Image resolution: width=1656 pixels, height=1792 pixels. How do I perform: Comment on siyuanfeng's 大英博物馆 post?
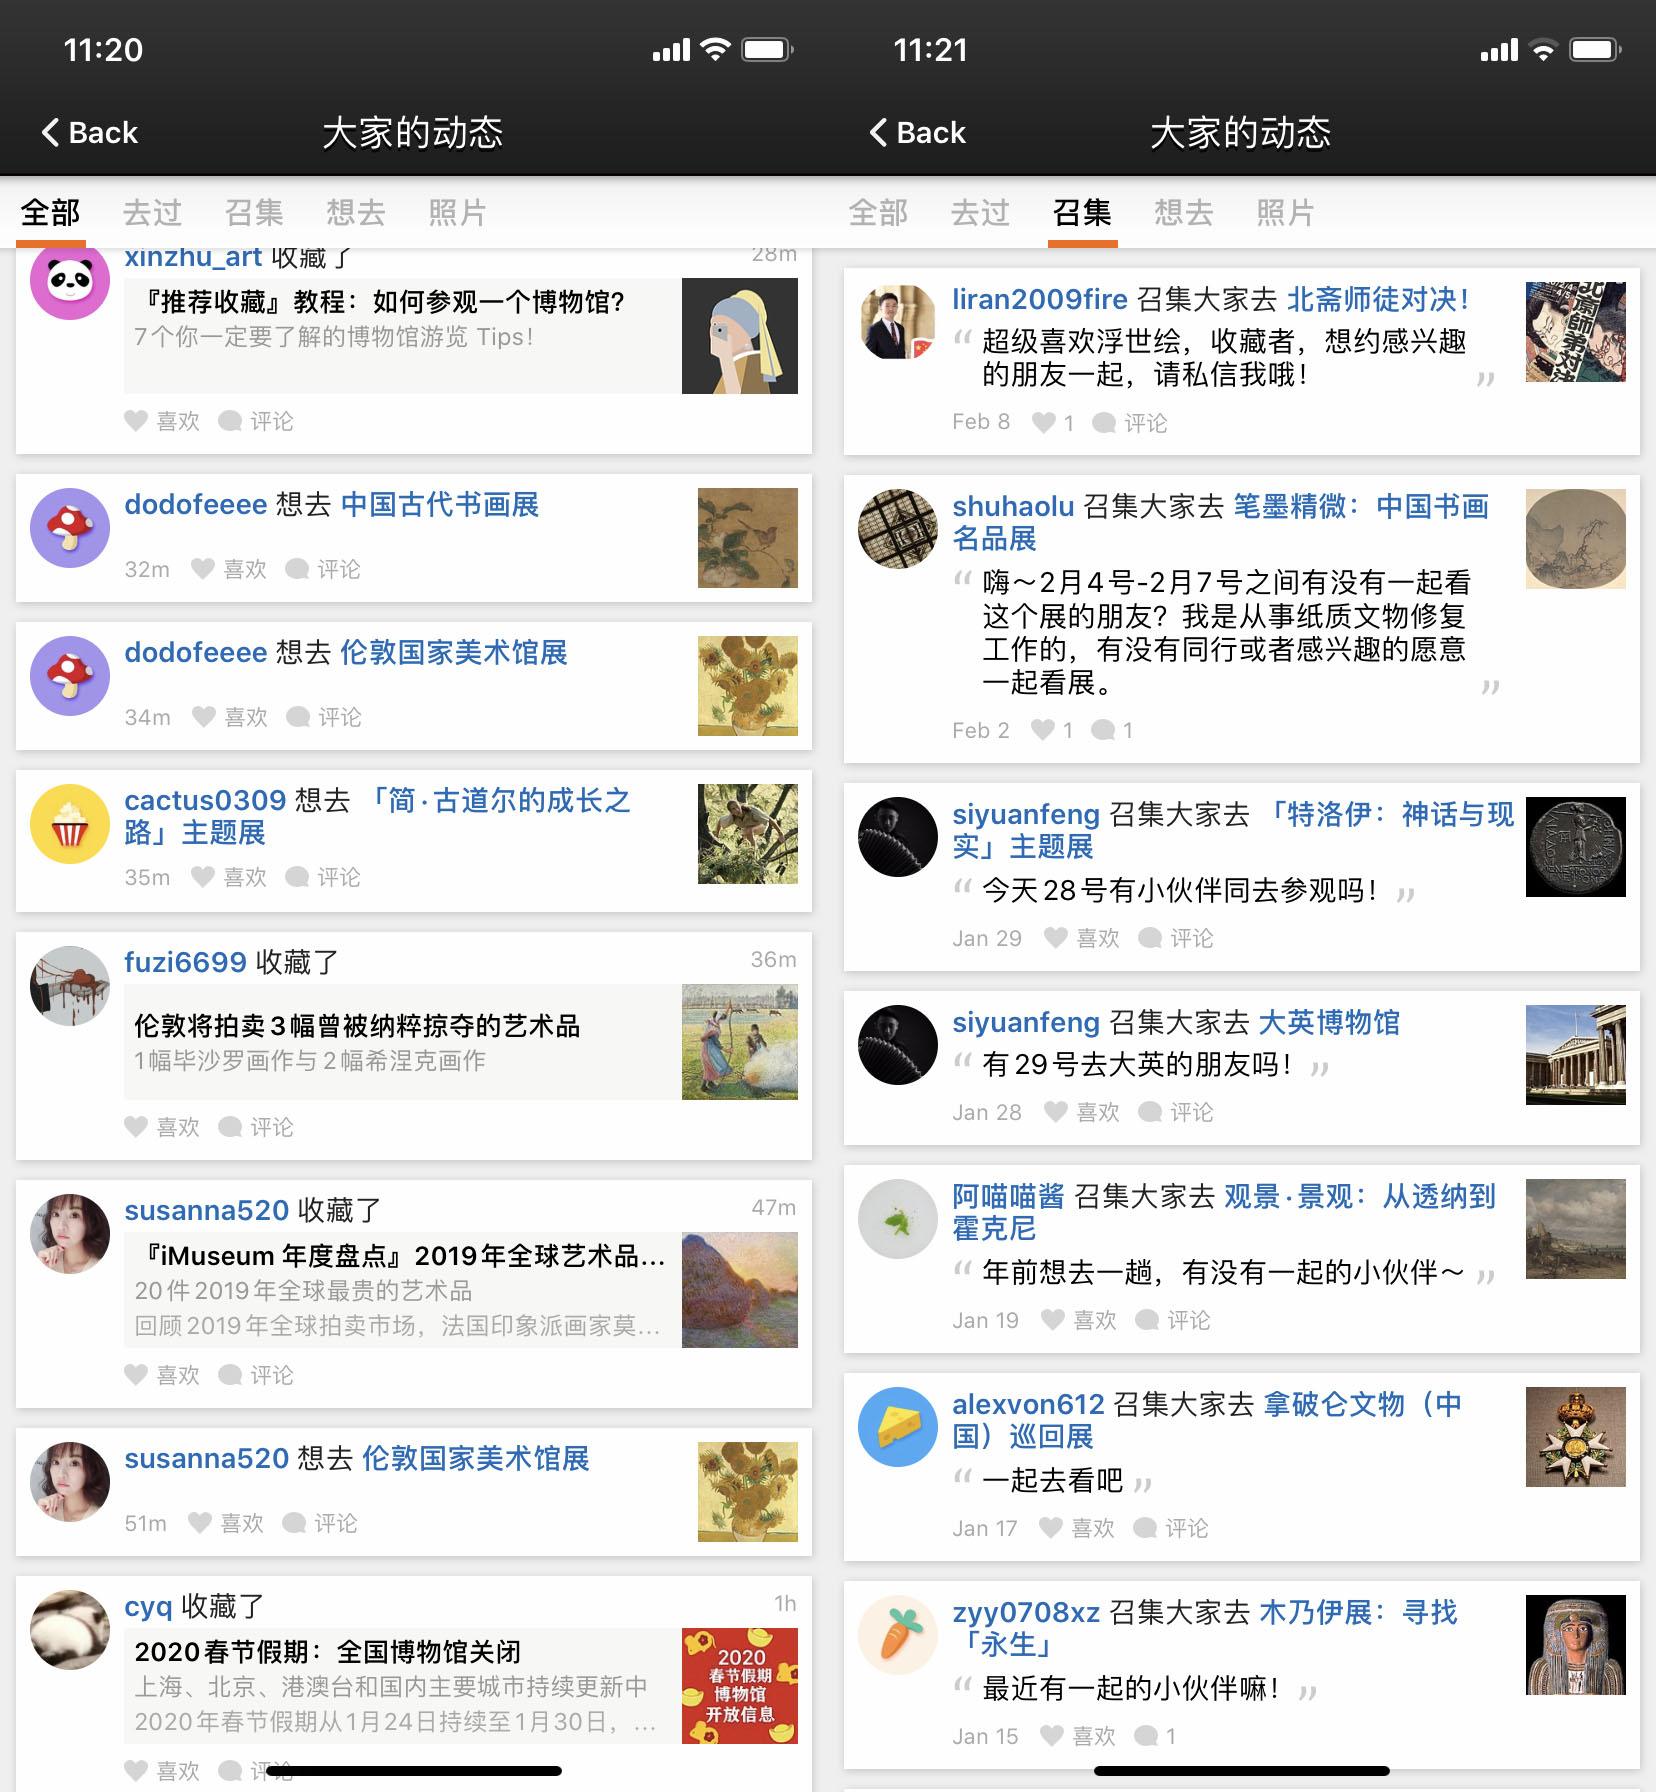(x=1176, y=1112)
